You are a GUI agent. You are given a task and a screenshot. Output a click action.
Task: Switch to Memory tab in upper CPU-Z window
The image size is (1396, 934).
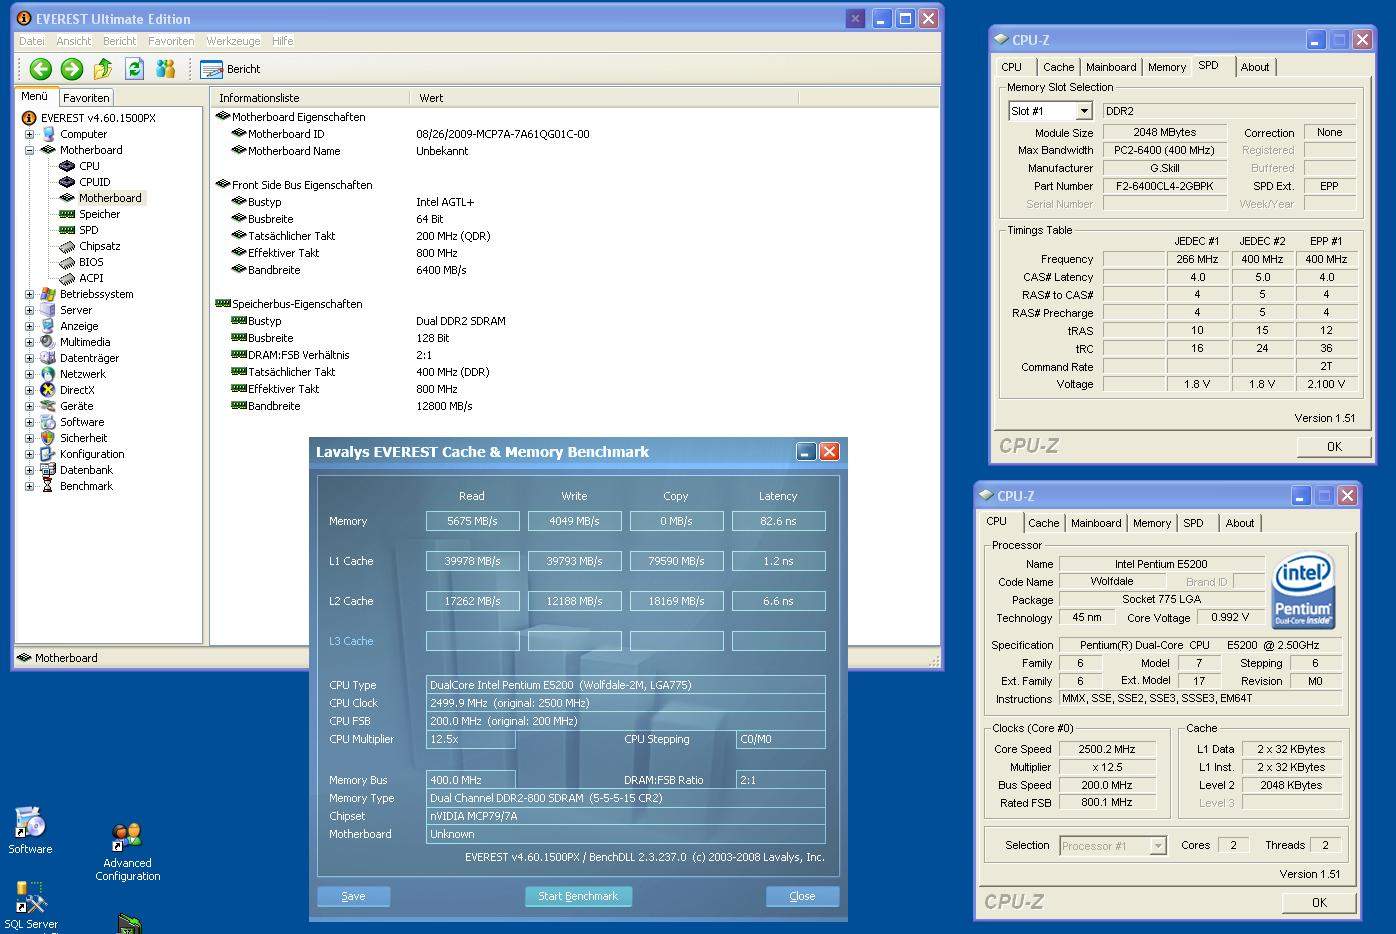(1166, 67)
